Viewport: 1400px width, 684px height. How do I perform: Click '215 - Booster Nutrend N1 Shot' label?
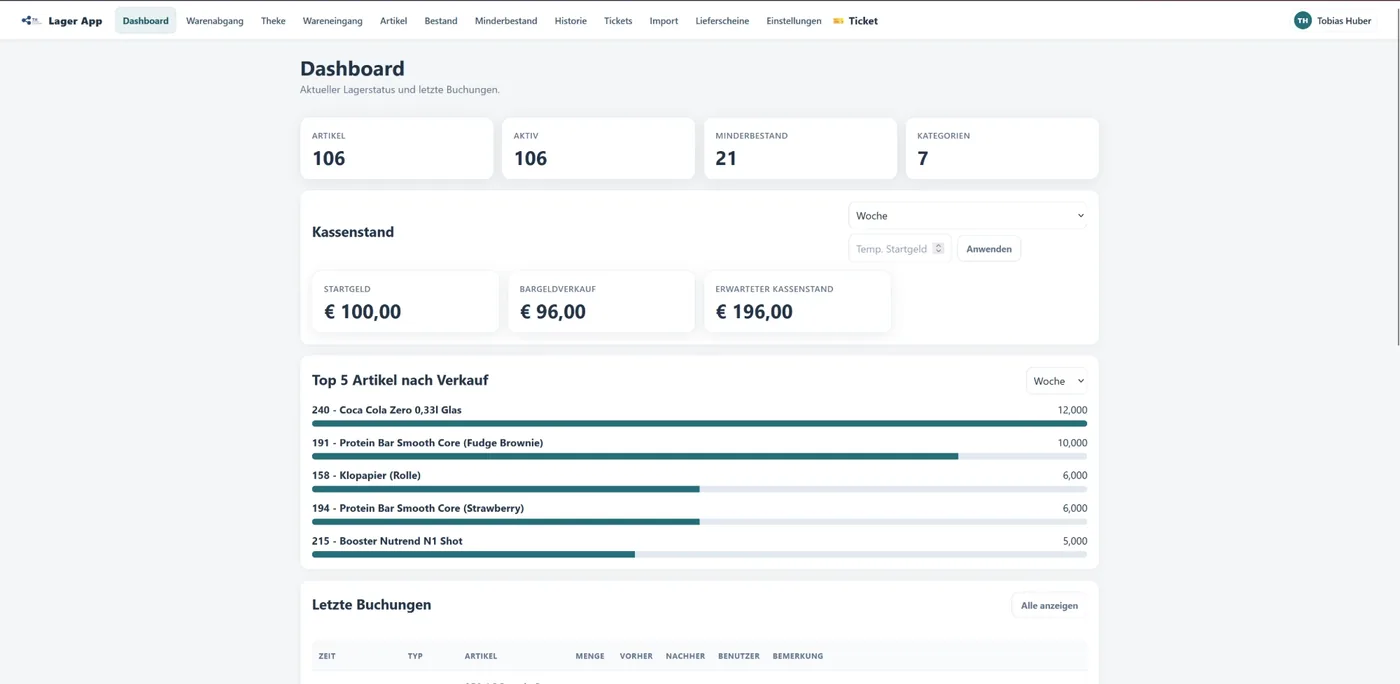click(387, 541)
